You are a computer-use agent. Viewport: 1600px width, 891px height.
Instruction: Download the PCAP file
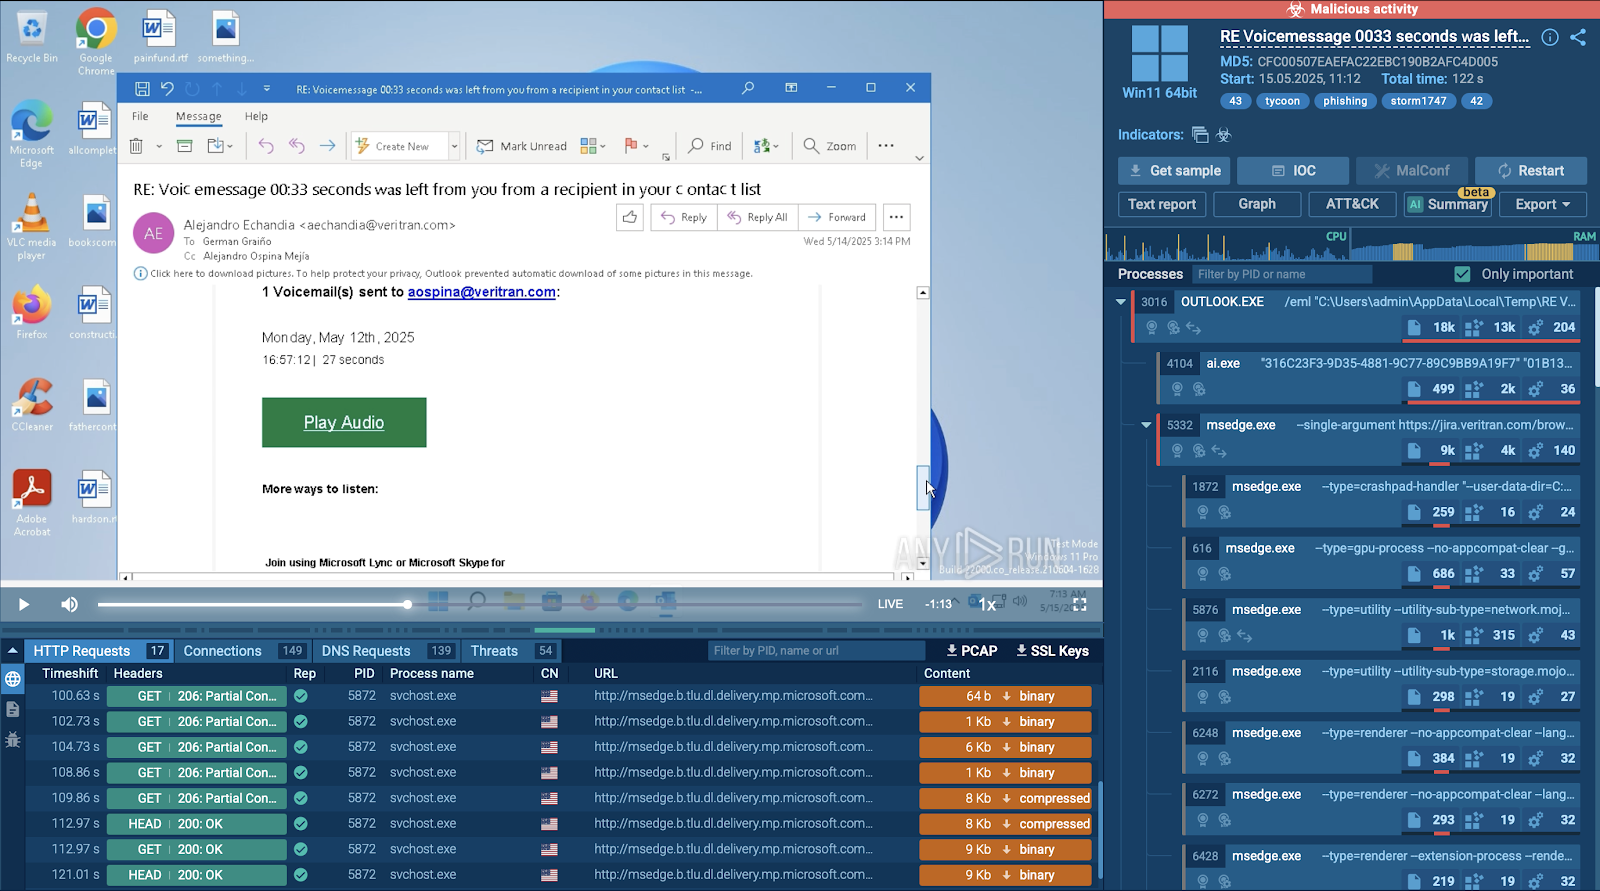[972, 651]
